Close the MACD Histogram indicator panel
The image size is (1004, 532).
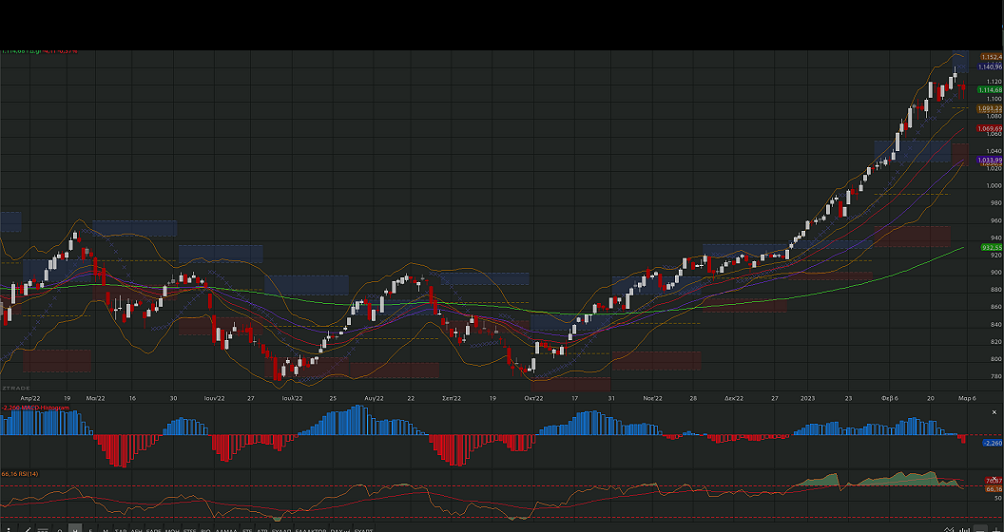(x=994, y=412)
